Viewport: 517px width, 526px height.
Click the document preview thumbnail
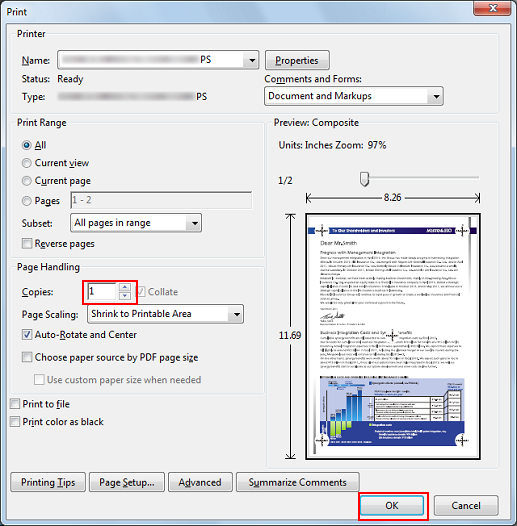393,336
